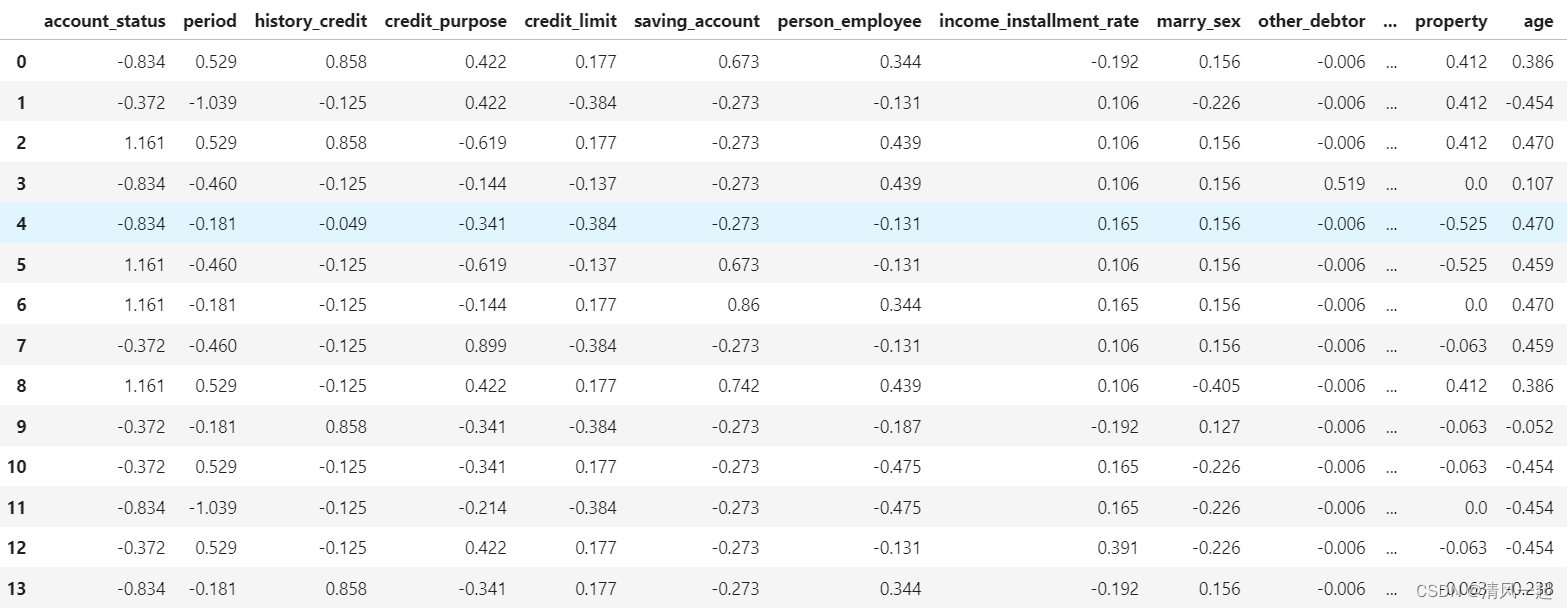Click period value -1.039 in row 1
The width and height of the screenshot is (1567, 609).
(x=213, y=103)
